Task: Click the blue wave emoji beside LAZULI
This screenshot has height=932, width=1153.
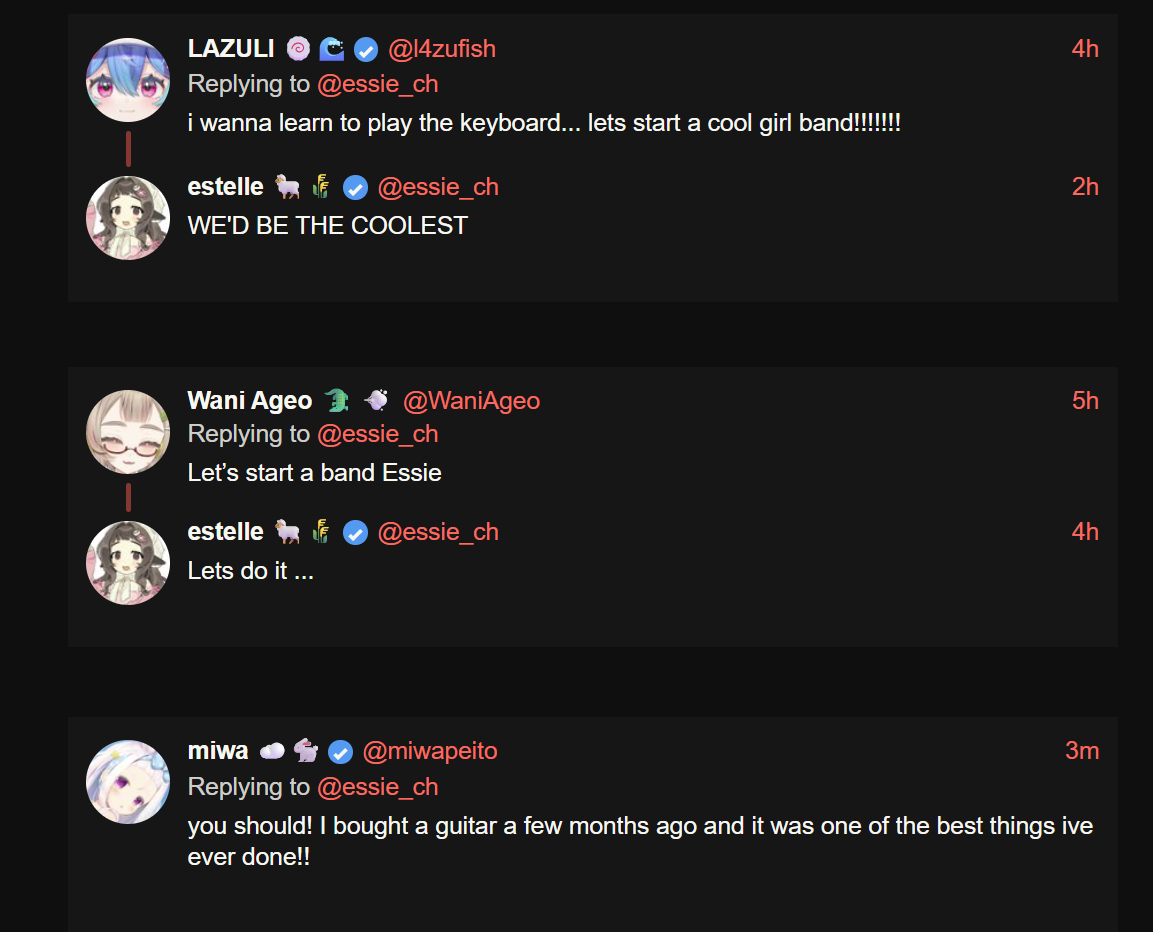Action: point(332,48)
